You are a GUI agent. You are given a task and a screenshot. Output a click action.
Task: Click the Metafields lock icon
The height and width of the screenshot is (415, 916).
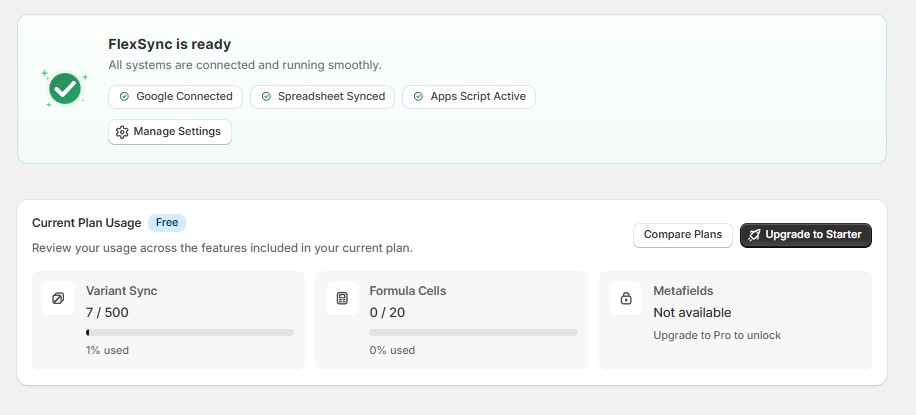[x=626, y=299]
